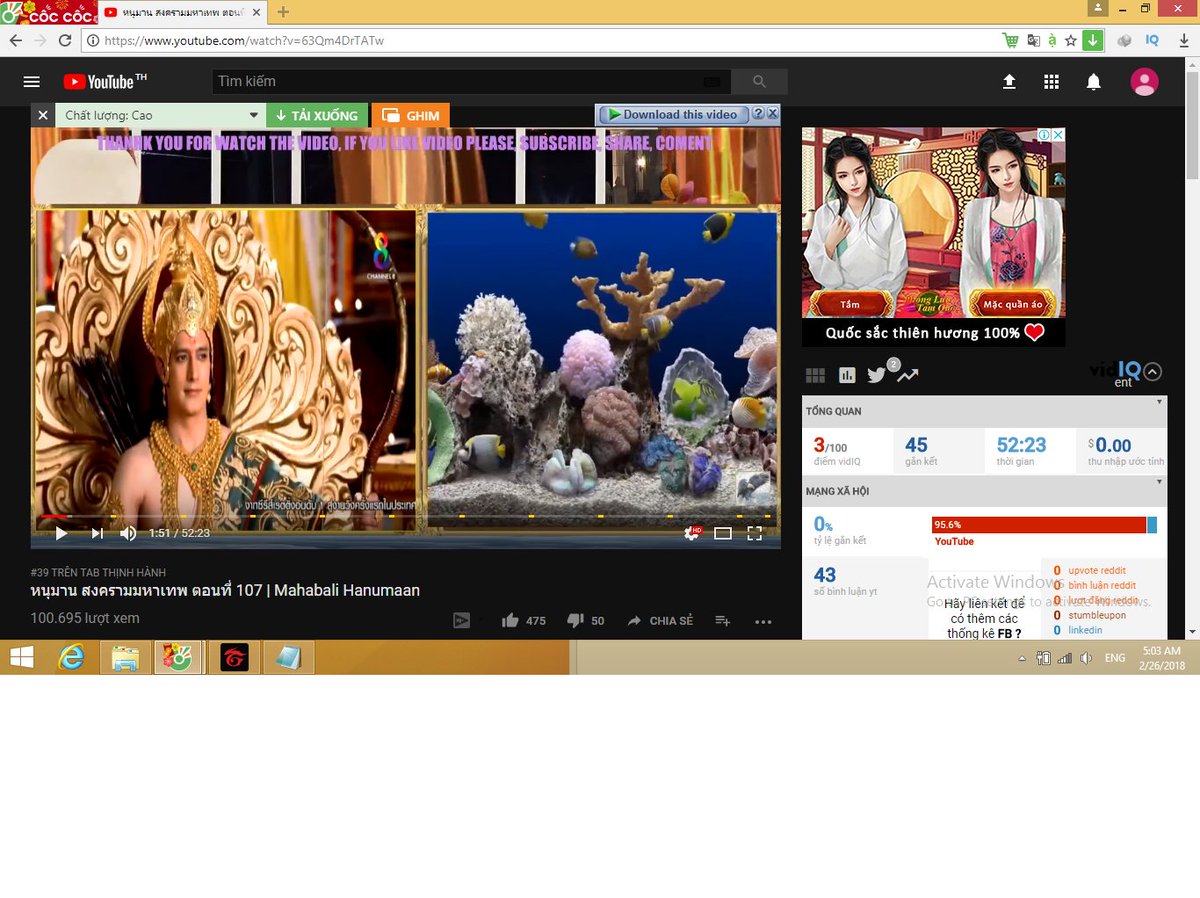Open the vidIQ extension IQ icon
Viewport: 1200px width, 898px height.
click(x=1152, y=40)
